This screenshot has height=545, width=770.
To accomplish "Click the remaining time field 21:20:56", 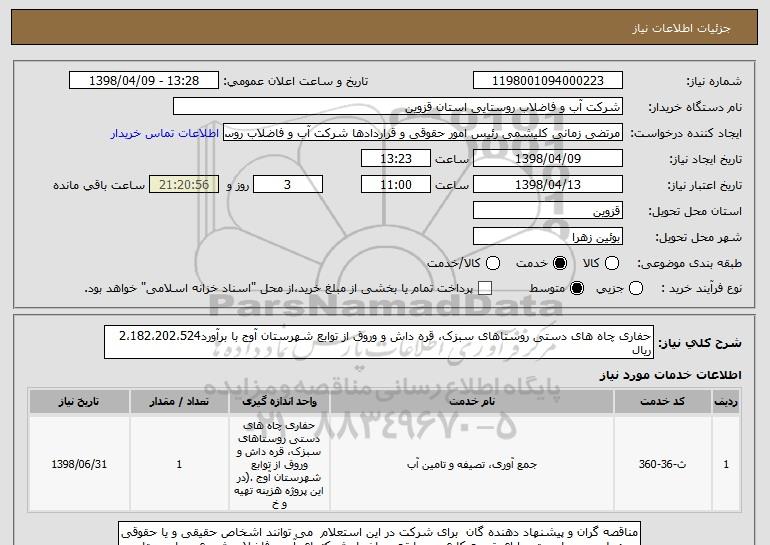I will 184,185.
